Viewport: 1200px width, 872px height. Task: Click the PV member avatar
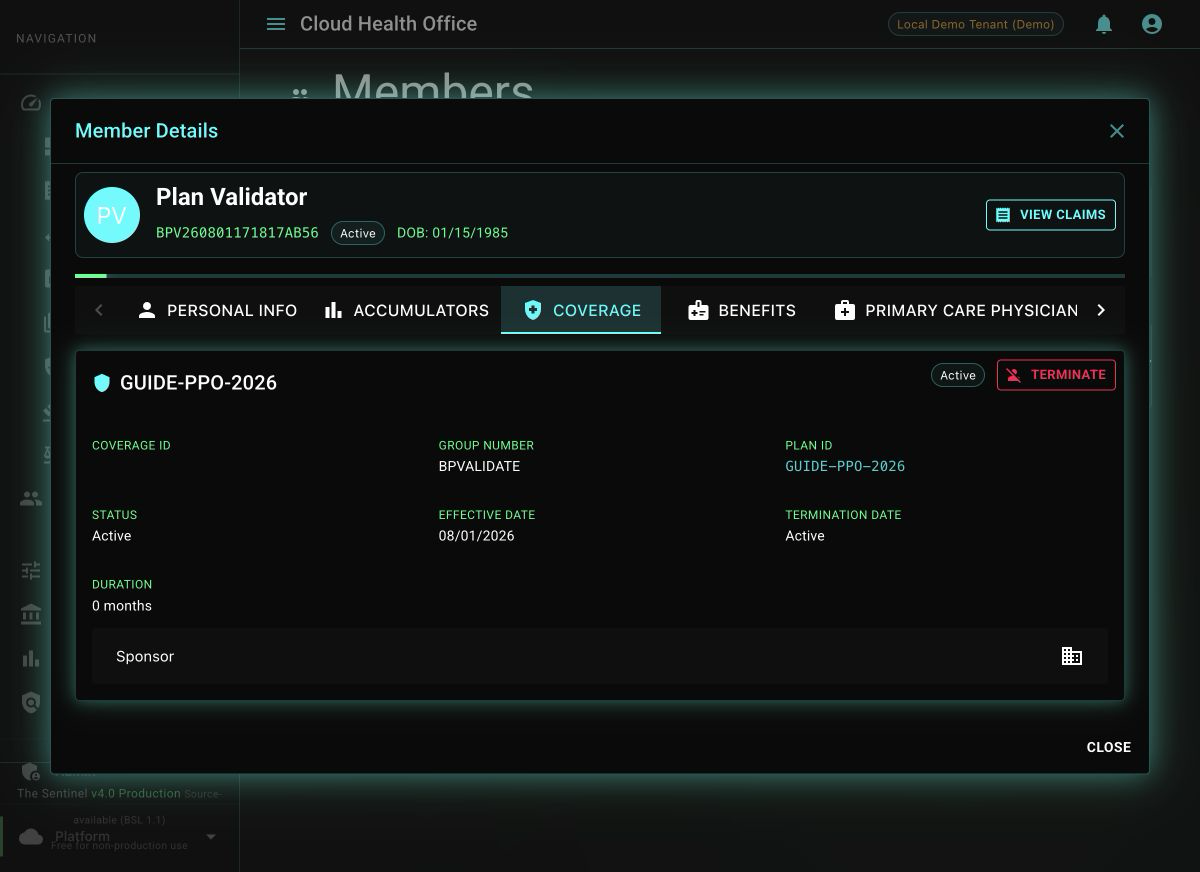[x=112, y=215]
